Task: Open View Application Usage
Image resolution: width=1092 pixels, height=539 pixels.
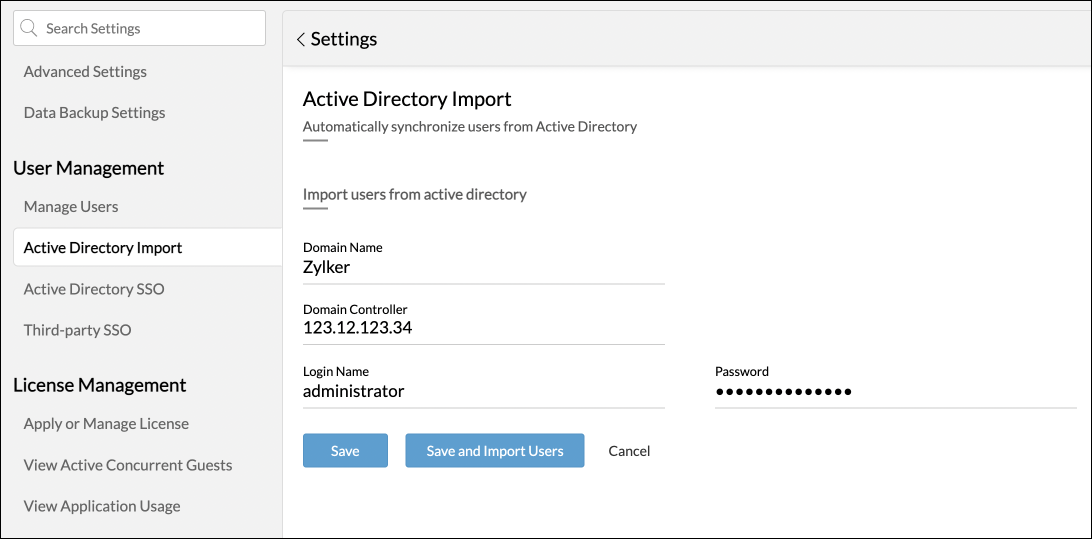Action: point(102,506)
